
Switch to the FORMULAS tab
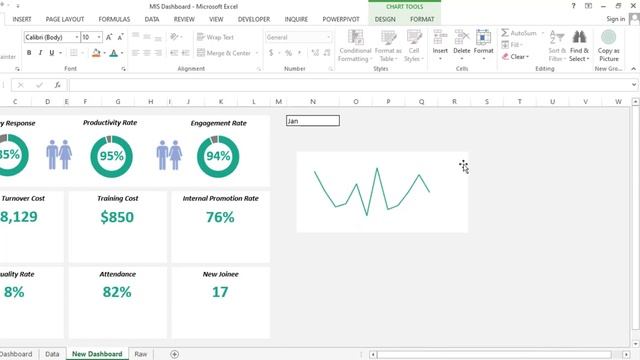(x=114, y=19)
